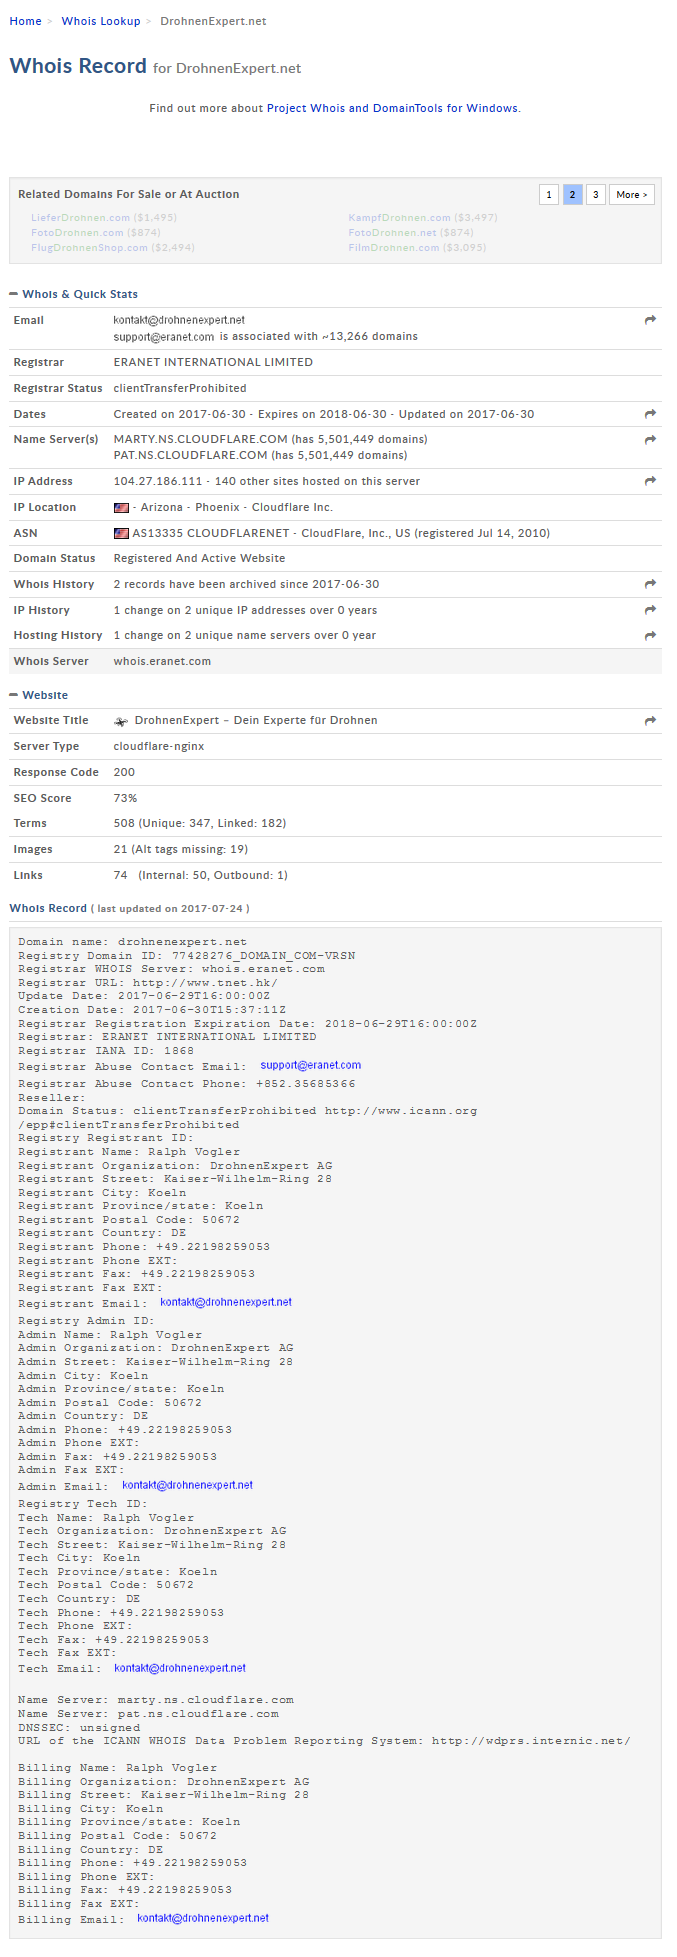Screen dimensions: 677x1957
Task: Open the LieferDronnen.com domain listing
Action: (x=81, y=217)
